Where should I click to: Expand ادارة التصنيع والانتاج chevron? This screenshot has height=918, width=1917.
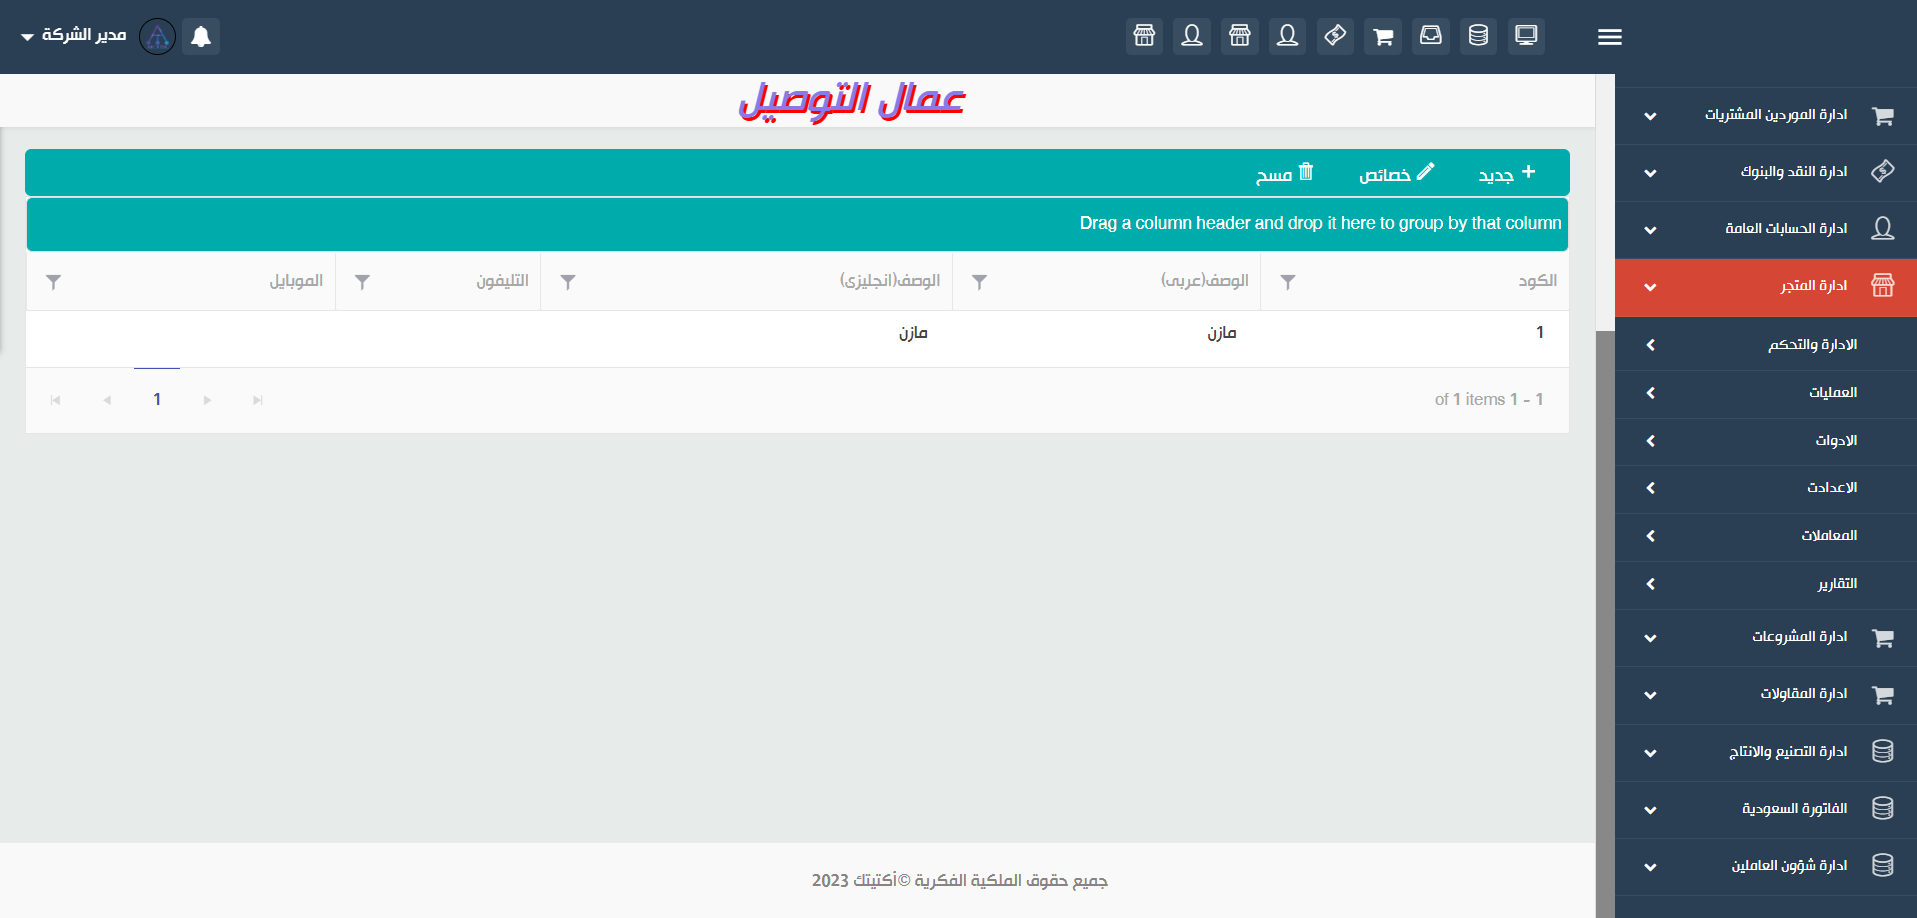1650,753
